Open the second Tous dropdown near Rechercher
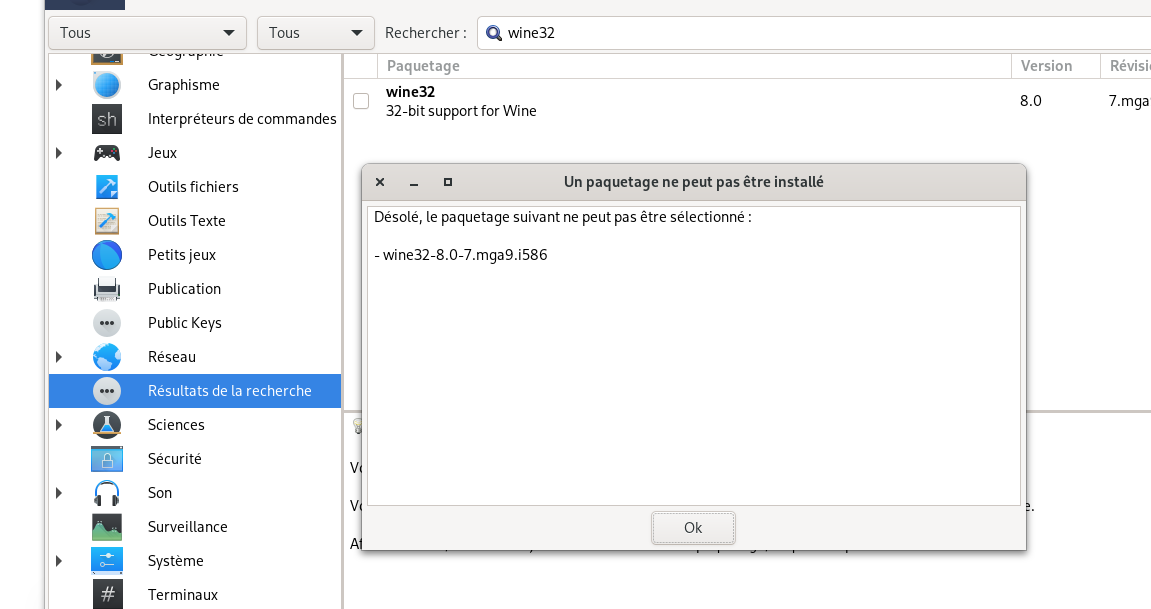This screenshot has height=609, width=1151. click(316, 33)
